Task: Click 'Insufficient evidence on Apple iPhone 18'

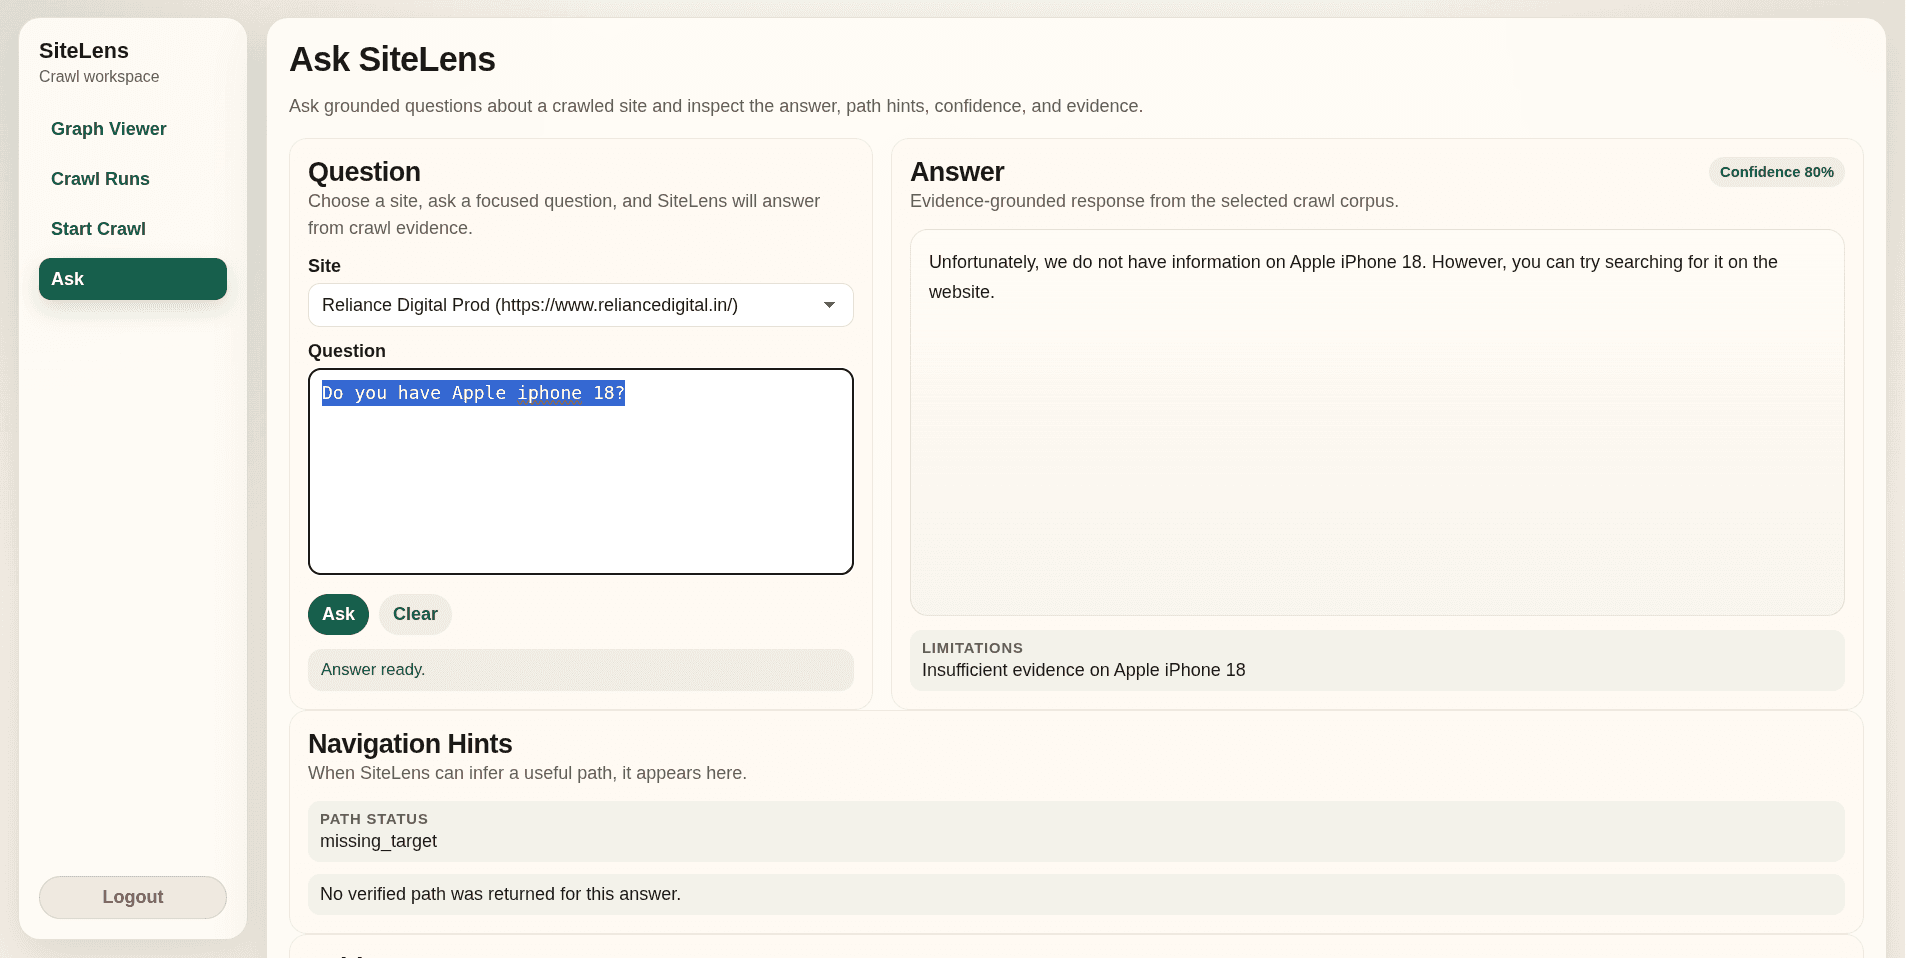Action: (1083, 670)
